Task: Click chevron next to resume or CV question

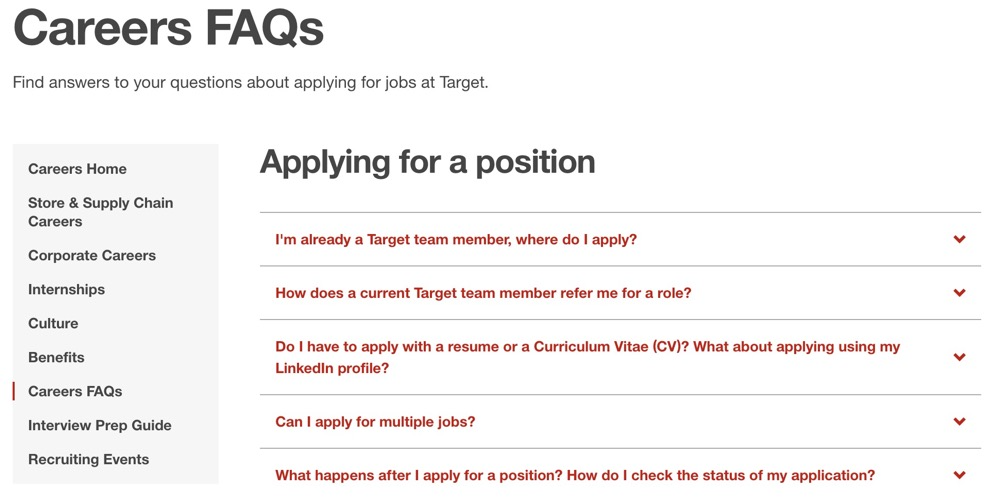Action: (x=960, y=357)
